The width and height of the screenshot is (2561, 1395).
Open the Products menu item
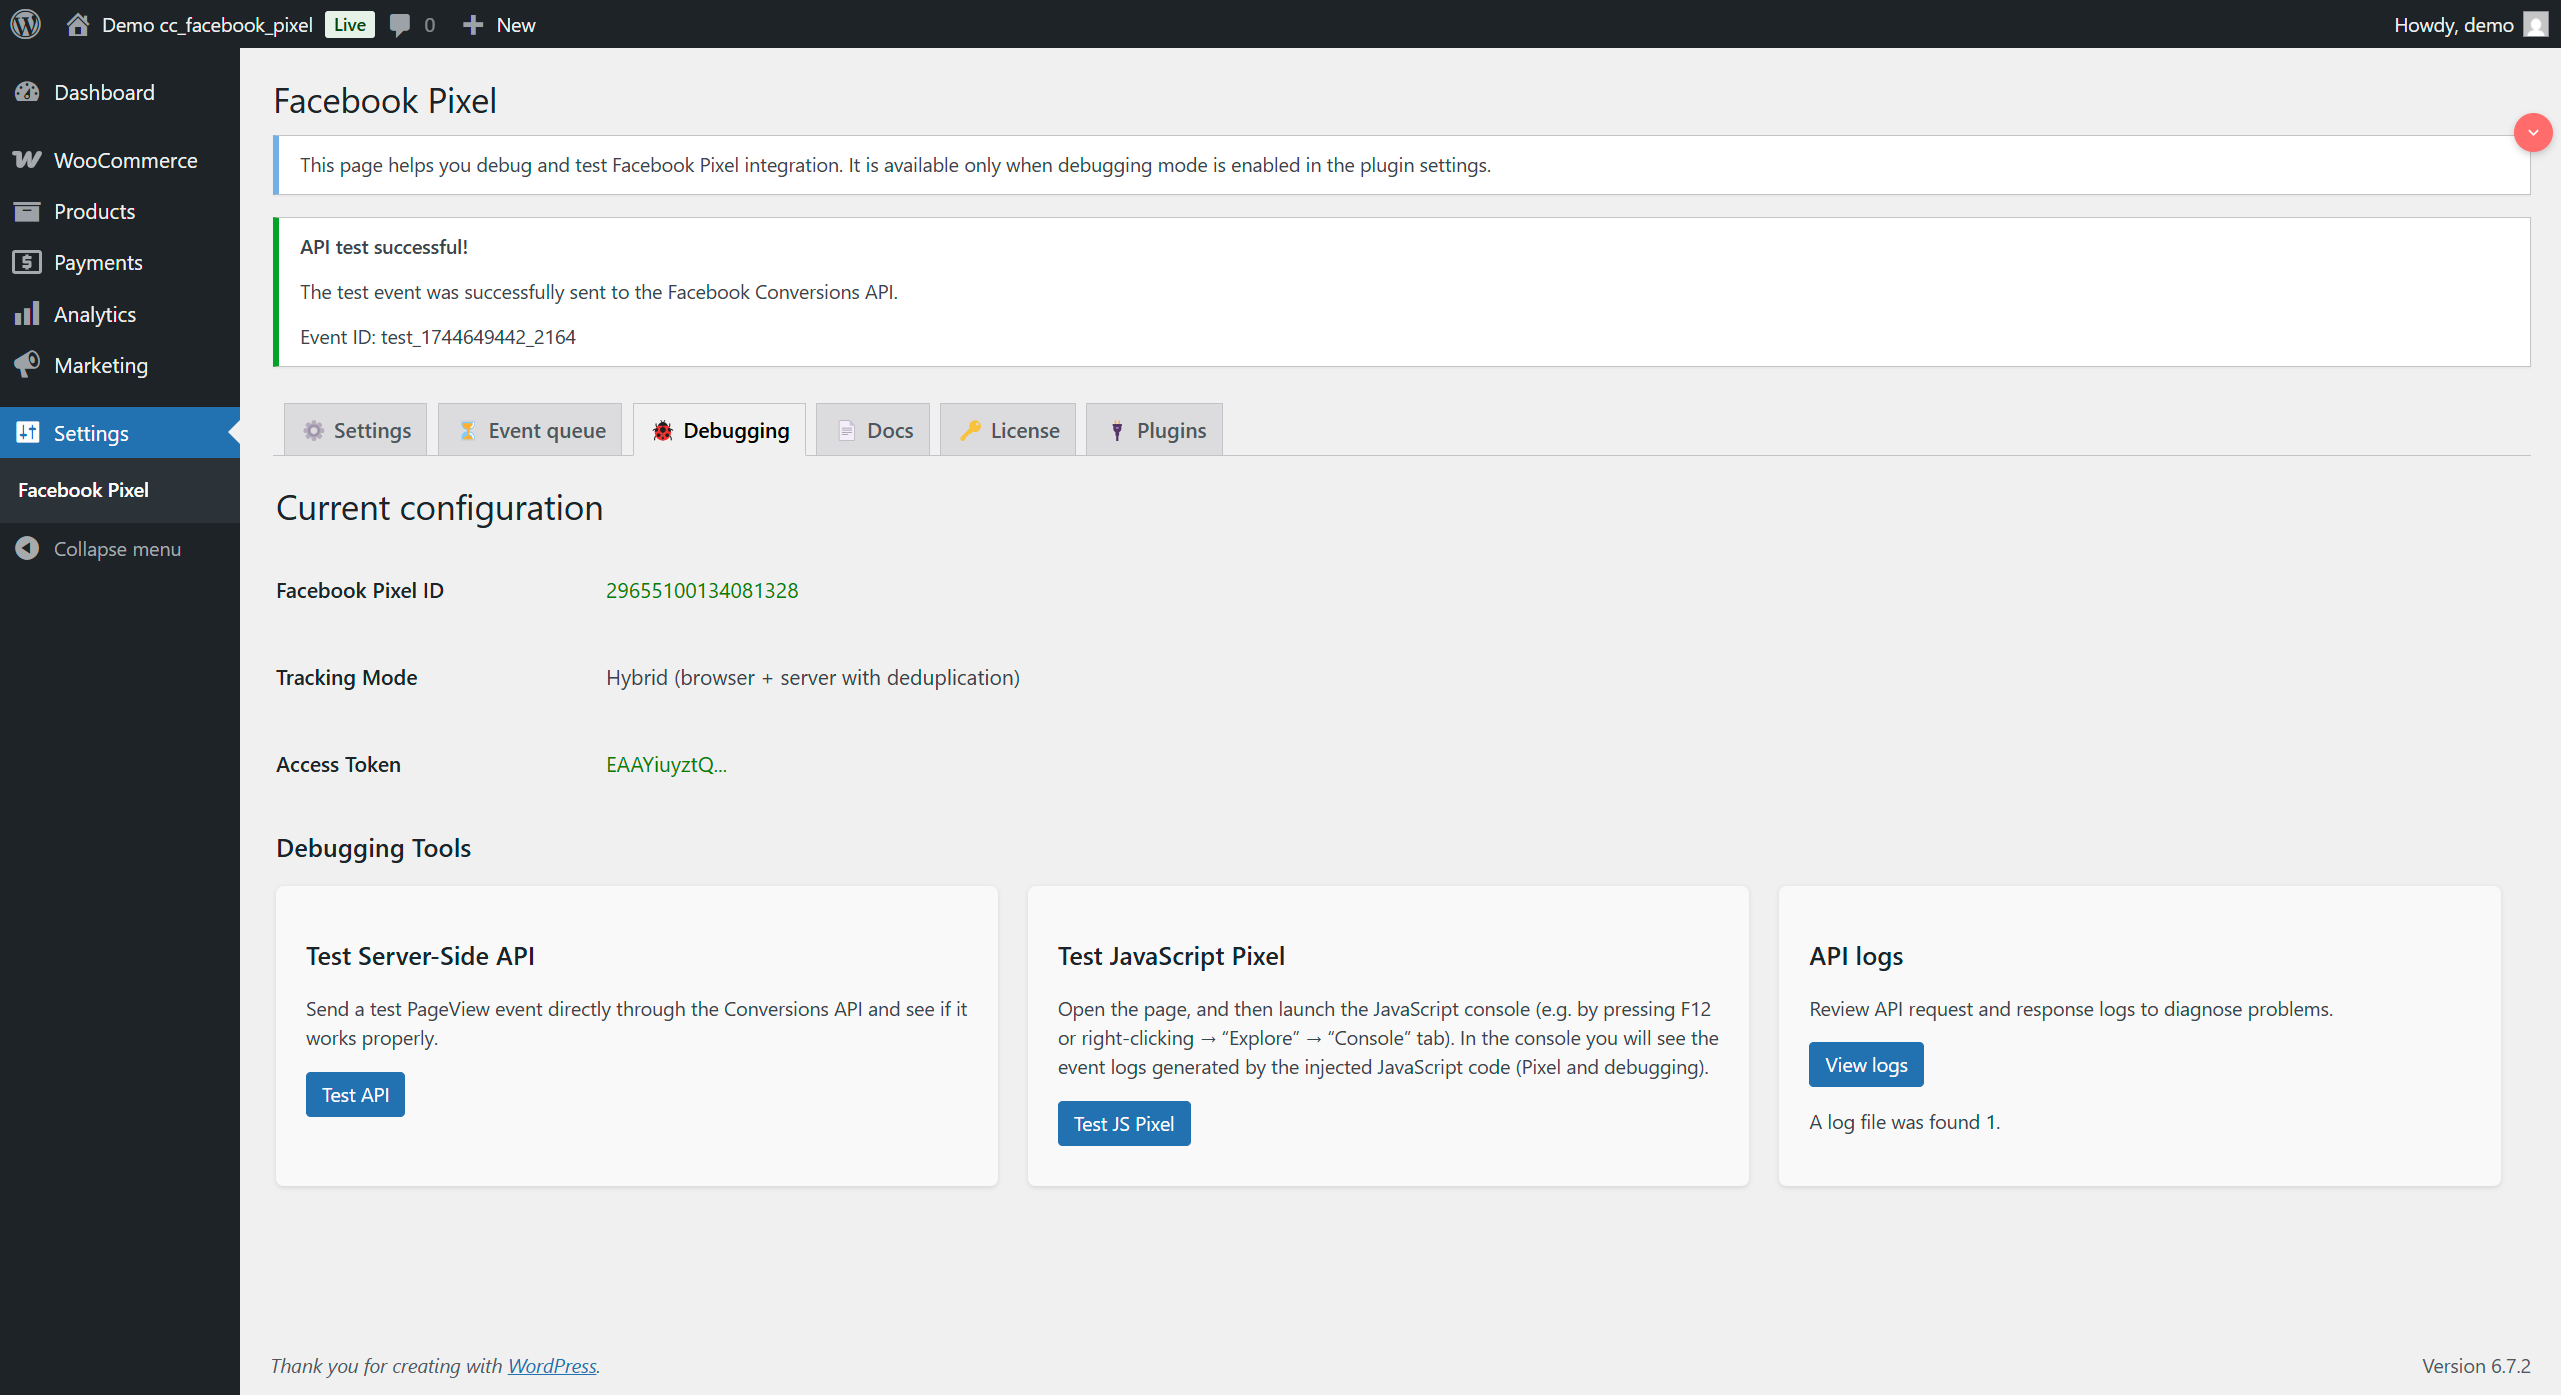[x=94, y=211]
